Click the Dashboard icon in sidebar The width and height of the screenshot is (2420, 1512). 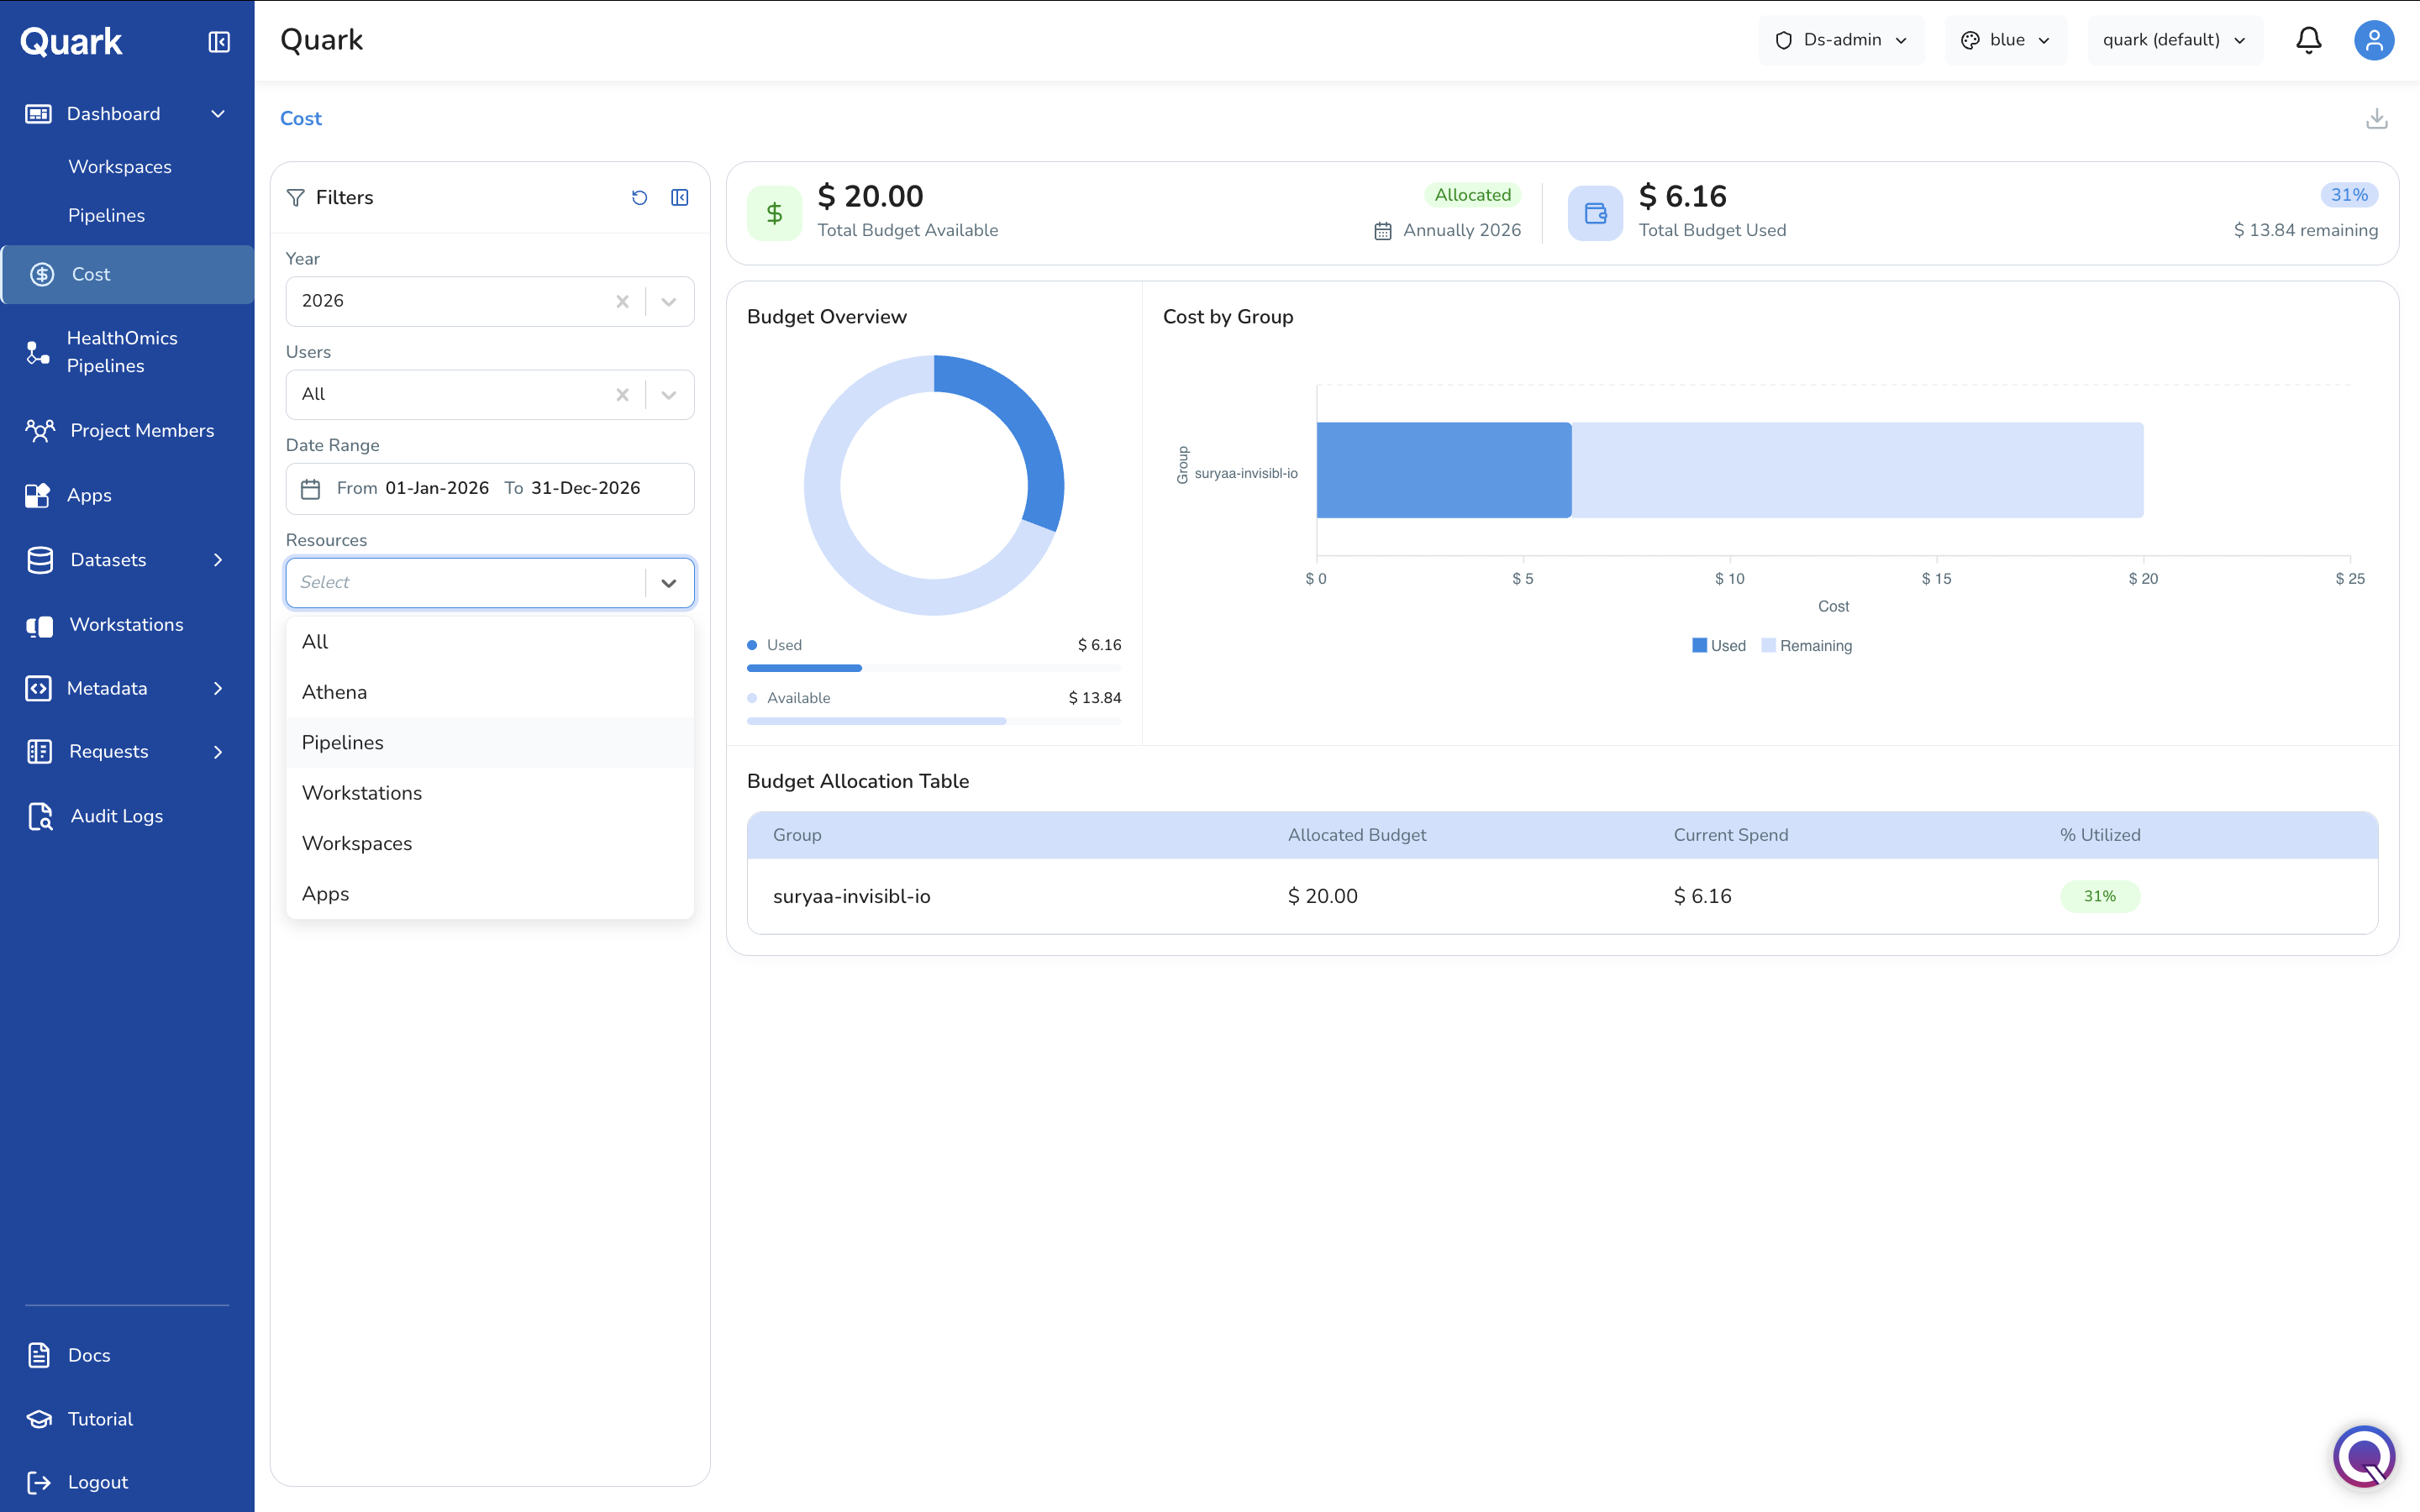click(x=38, y=114)
